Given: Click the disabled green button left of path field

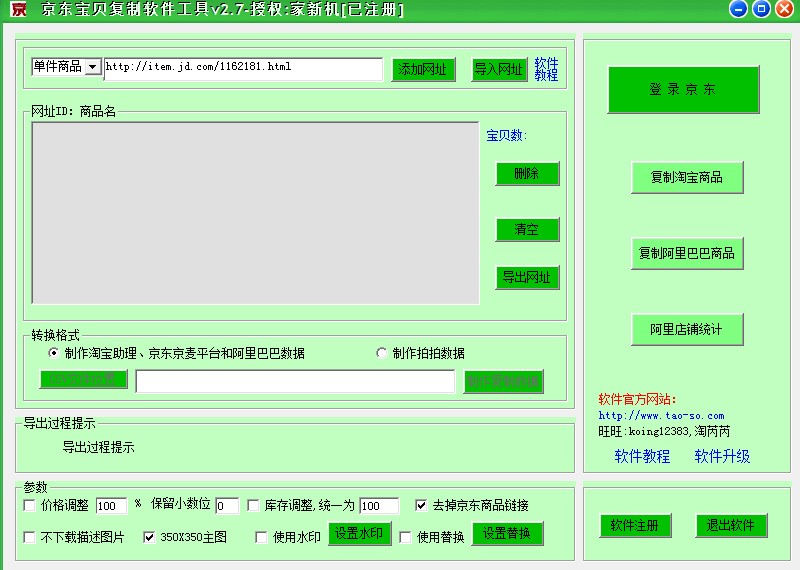Looking at the screenshot, I should (x=84, y=379).
